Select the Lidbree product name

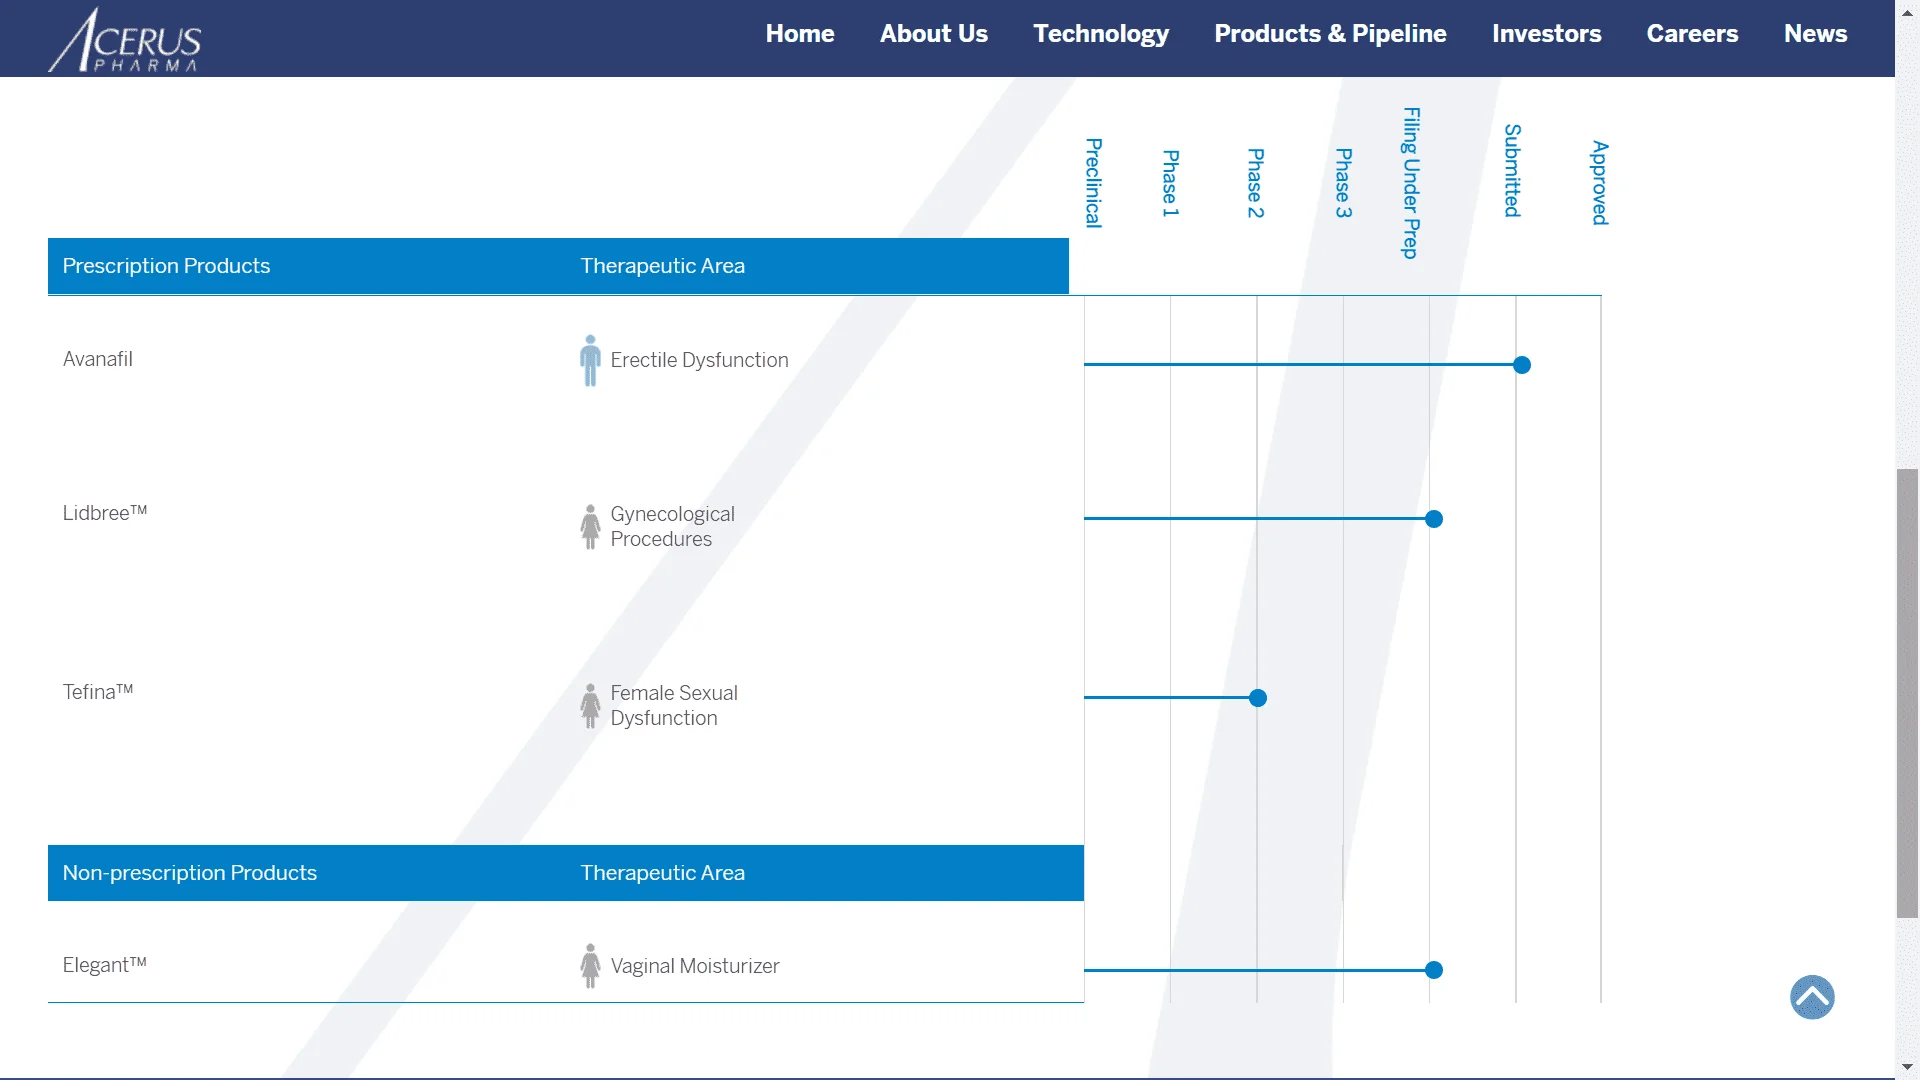pyautogui.click(x=104, y=513)
